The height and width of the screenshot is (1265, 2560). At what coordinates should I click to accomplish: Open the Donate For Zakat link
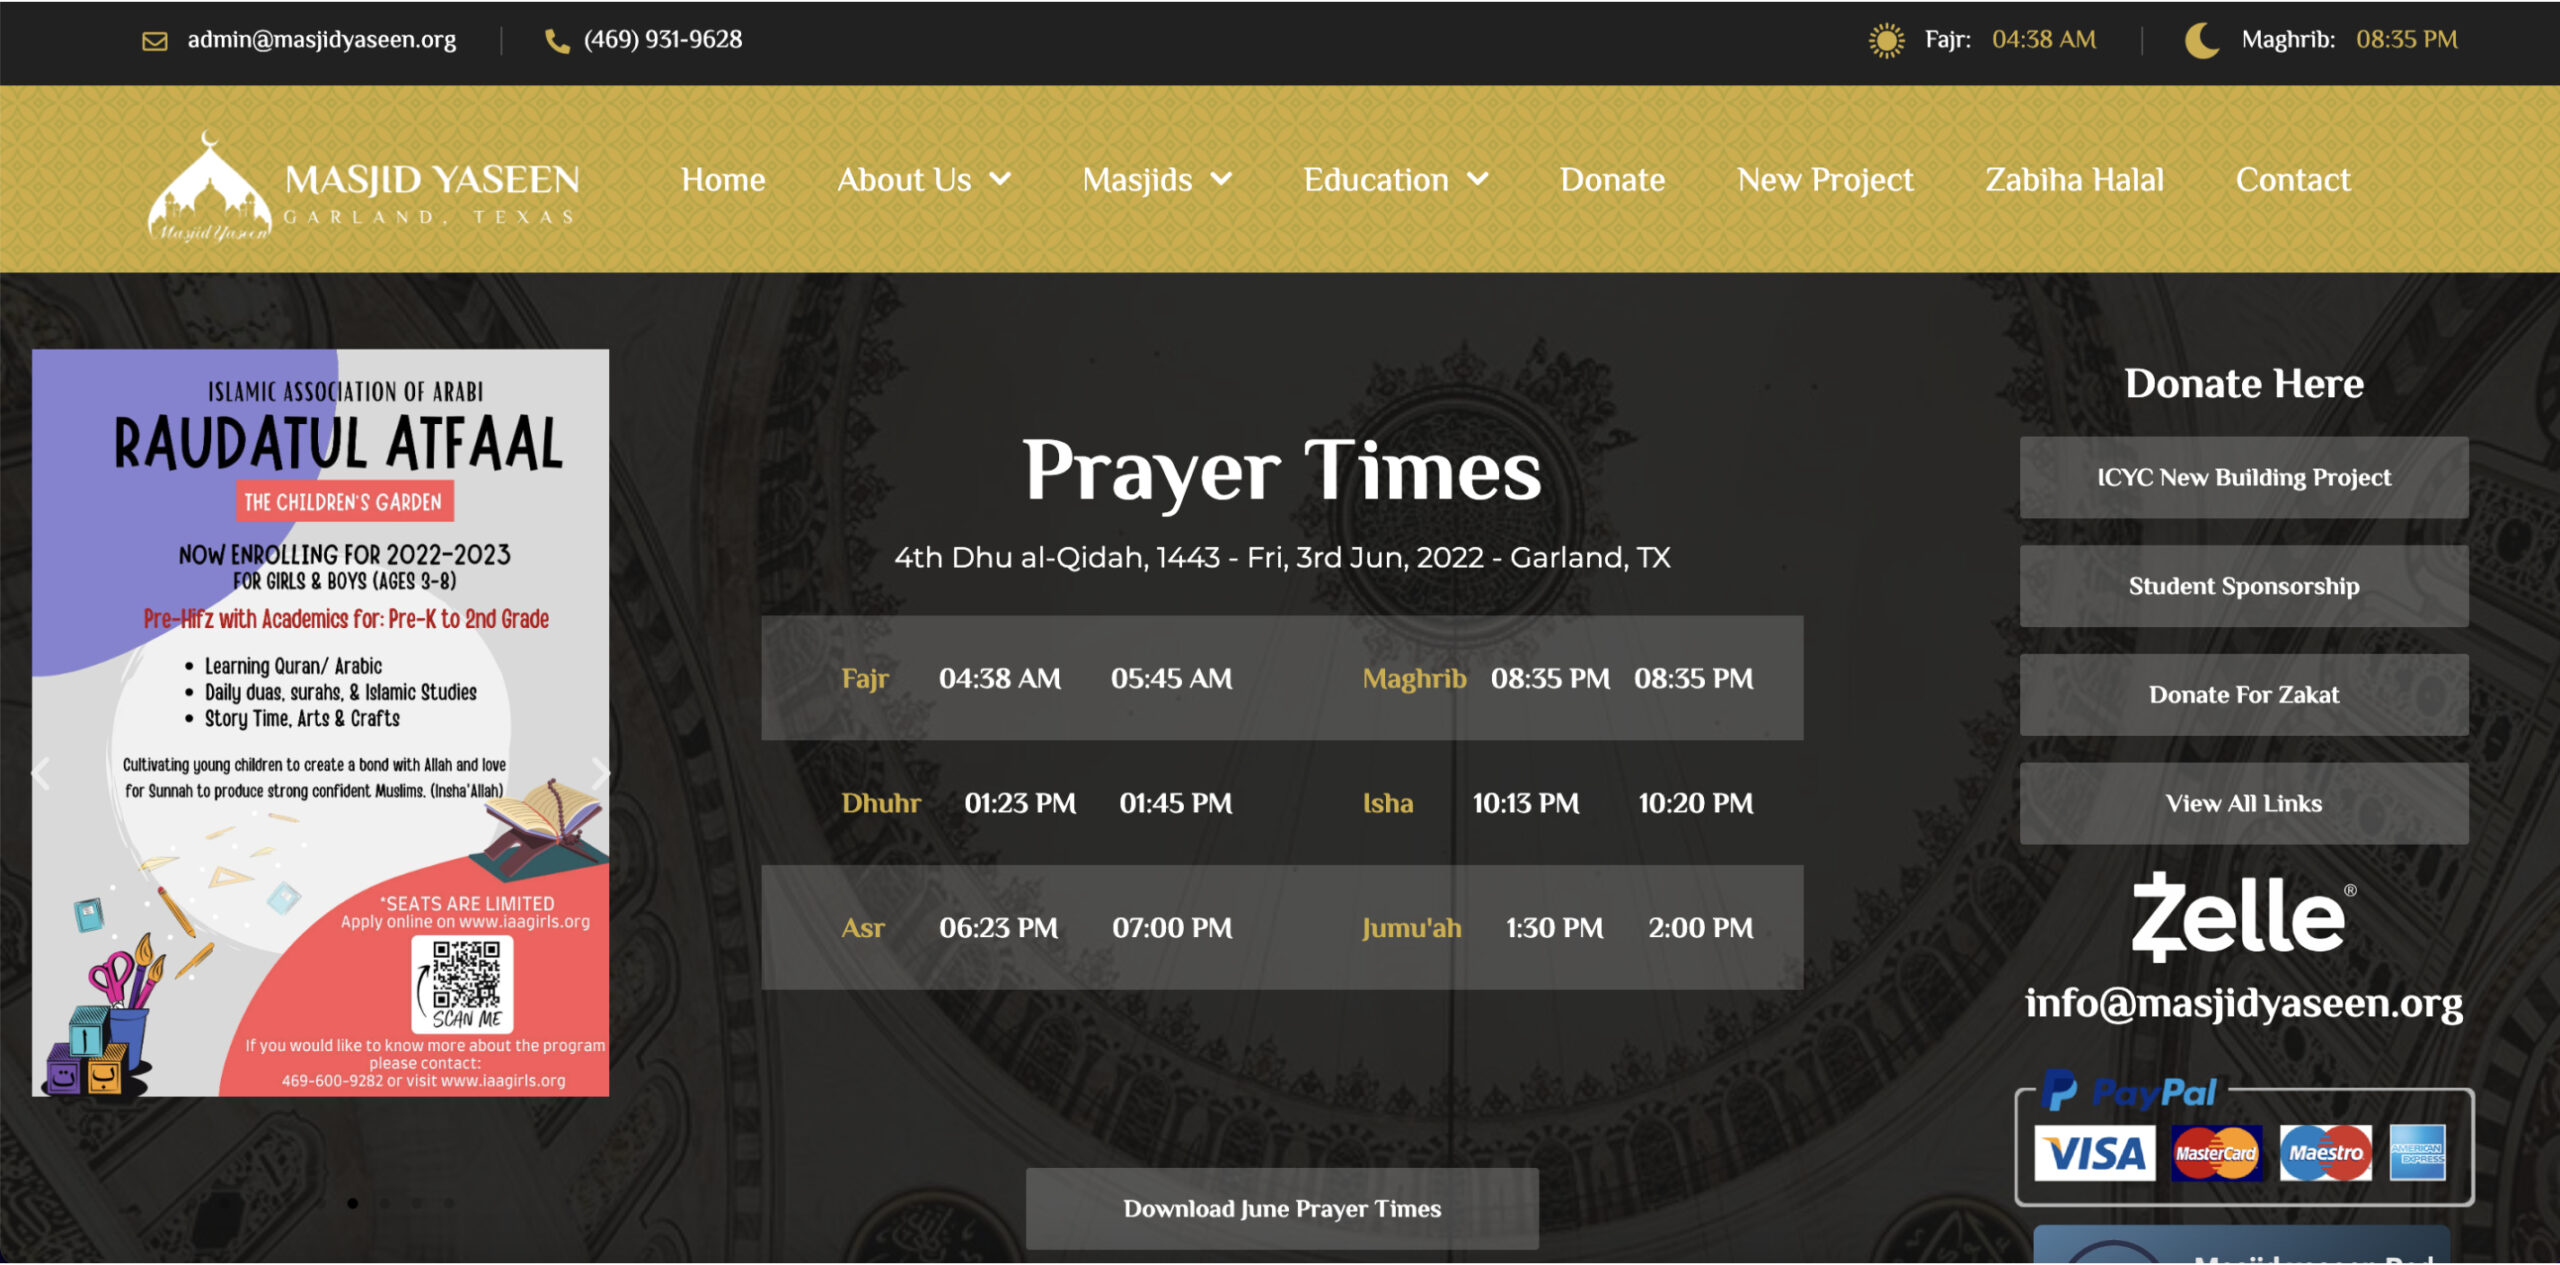[2243, 694]
